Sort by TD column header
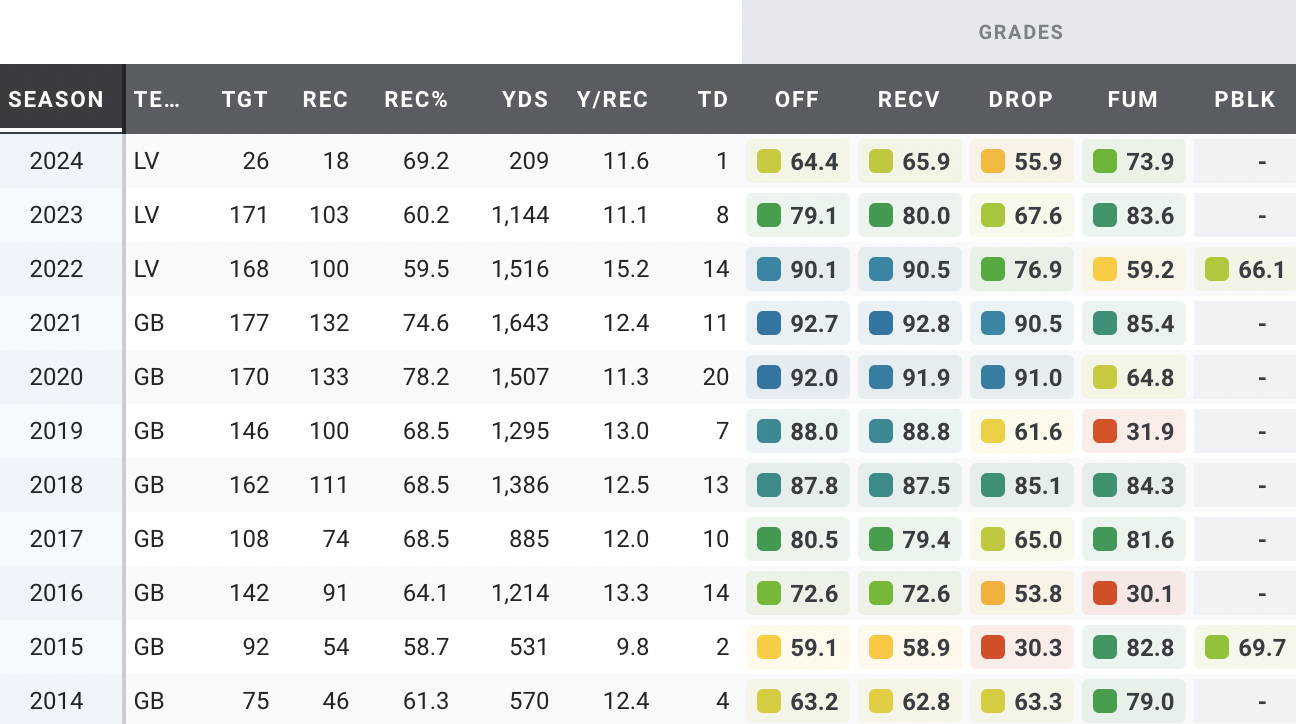1296x724 pixels. (714, 99)
